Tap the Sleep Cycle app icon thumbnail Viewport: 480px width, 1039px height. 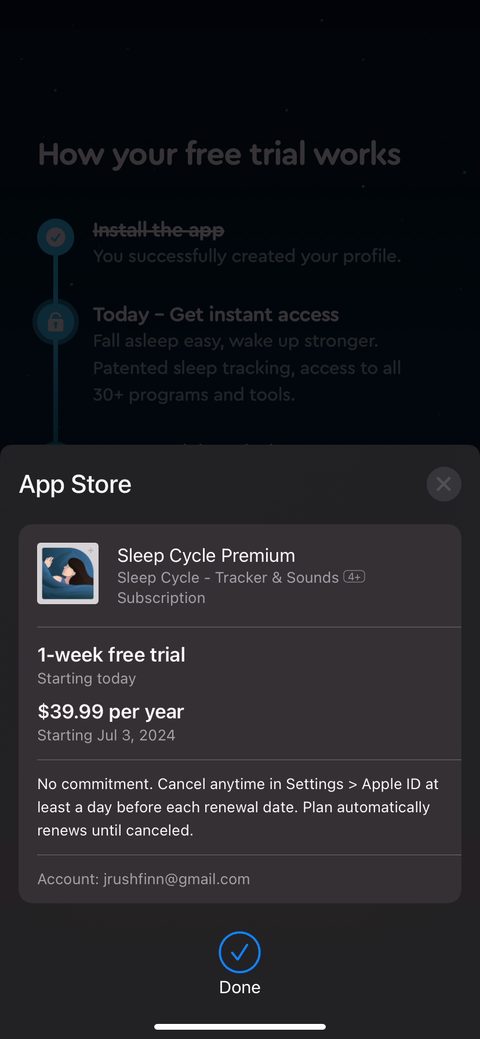[x=68, y=574]
